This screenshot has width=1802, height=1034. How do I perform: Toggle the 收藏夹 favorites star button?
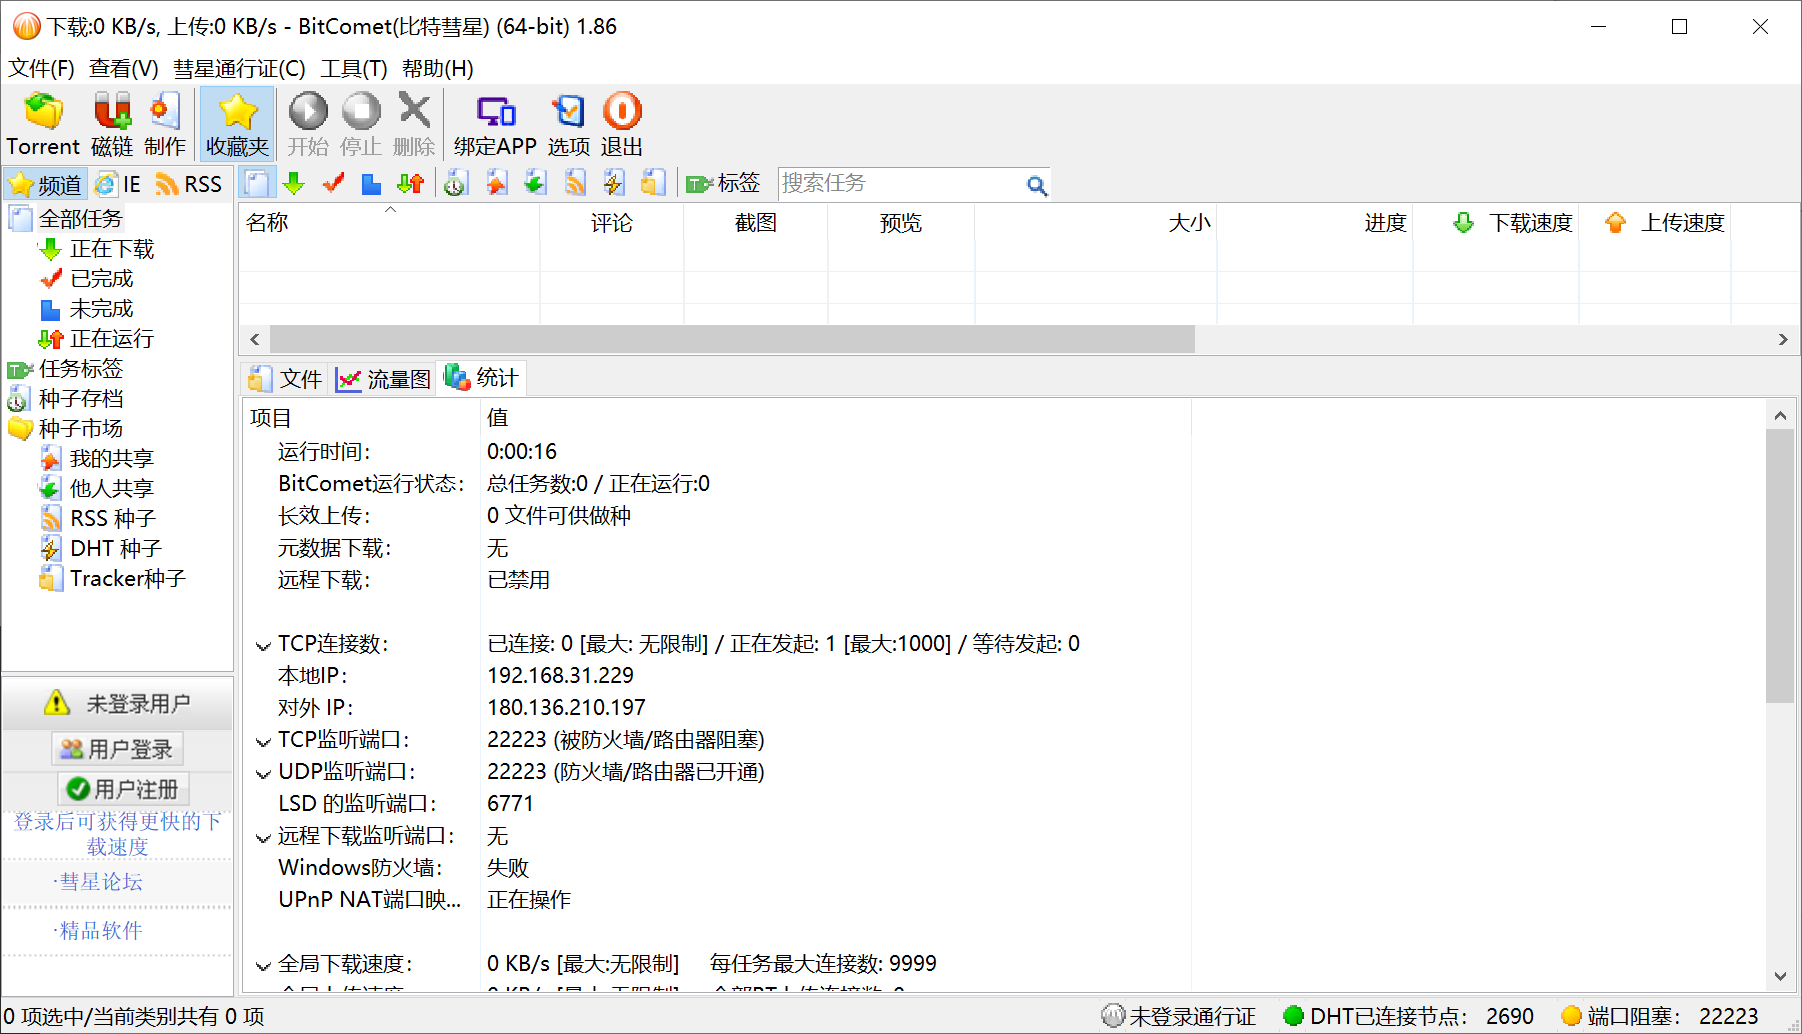(238, 124)
